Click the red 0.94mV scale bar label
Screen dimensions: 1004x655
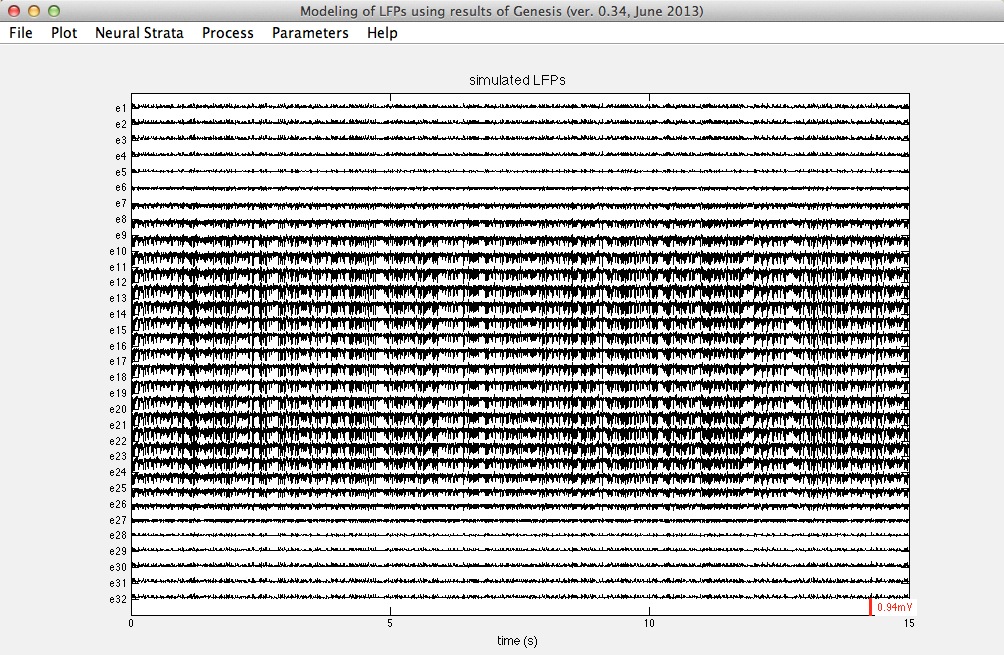tap(893, 607)
